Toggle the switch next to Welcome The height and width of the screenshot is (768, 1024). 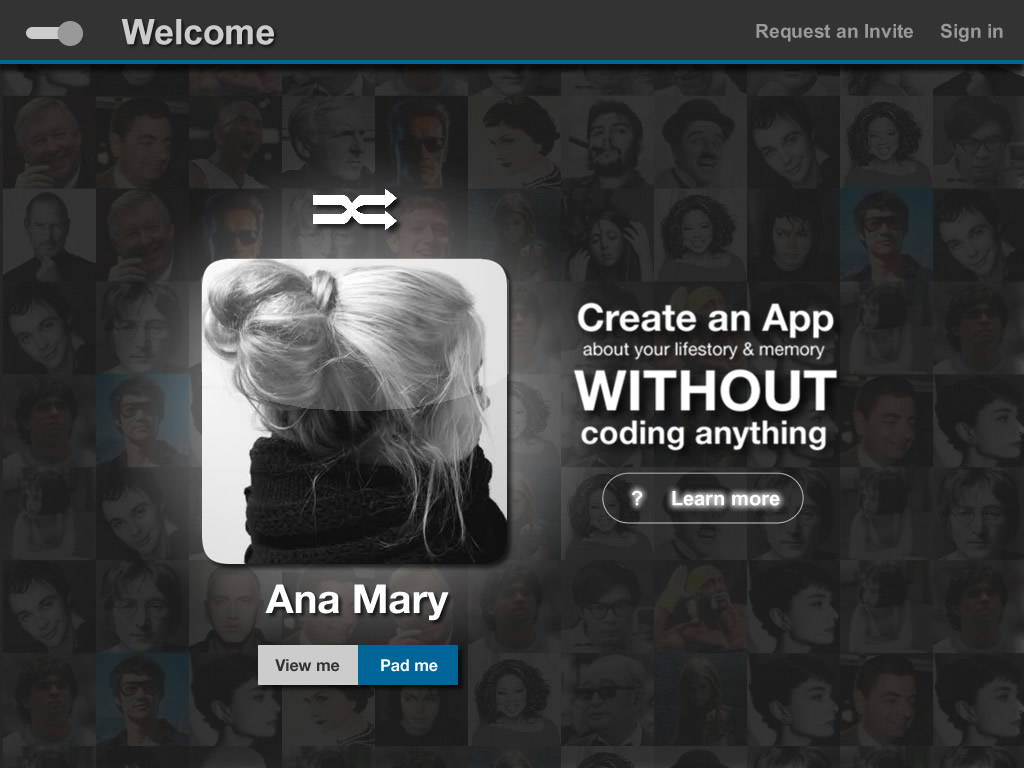[x=55, y=33]
